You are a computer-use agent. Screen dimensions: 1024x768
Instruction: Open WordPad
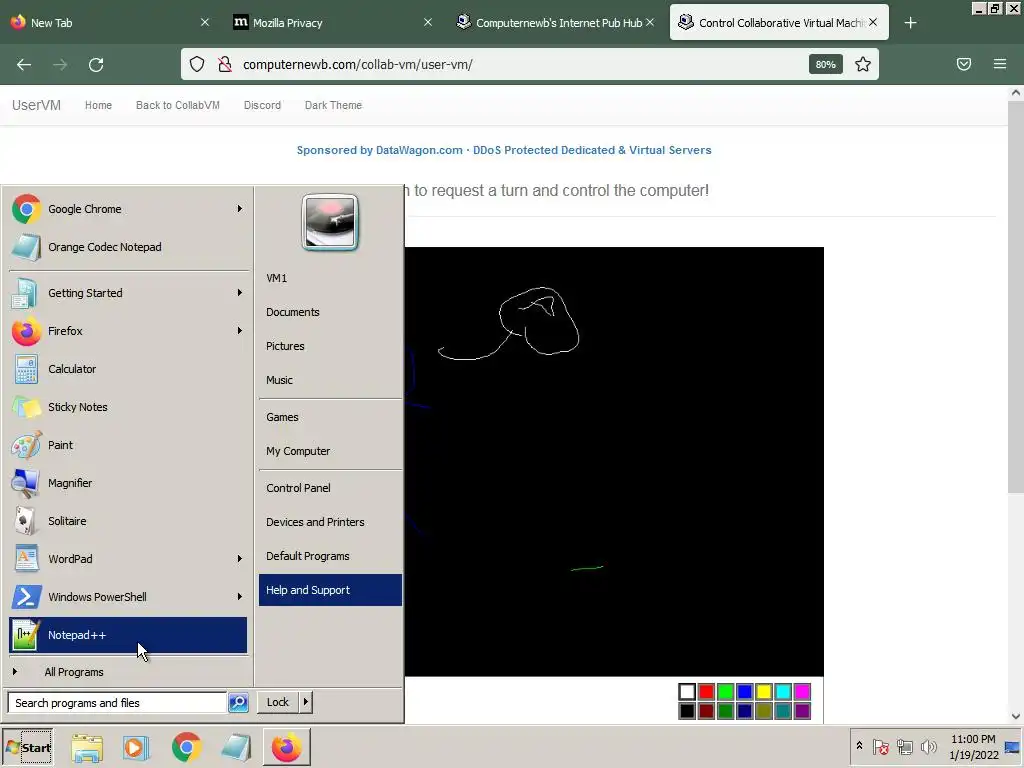pyautogui.click(x=128, y=558)
